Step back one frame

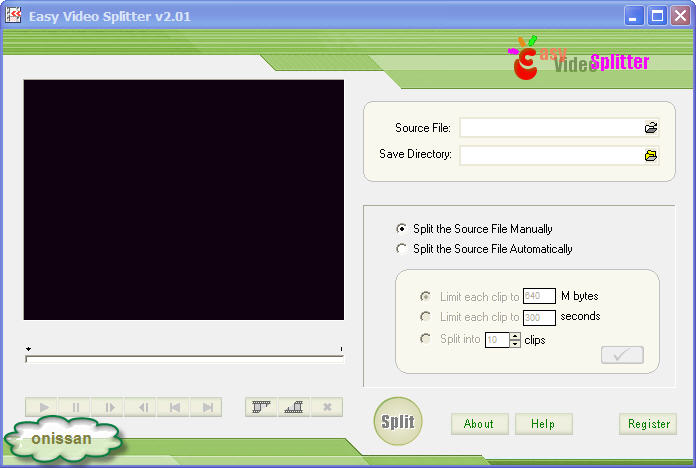pos(142,407)
